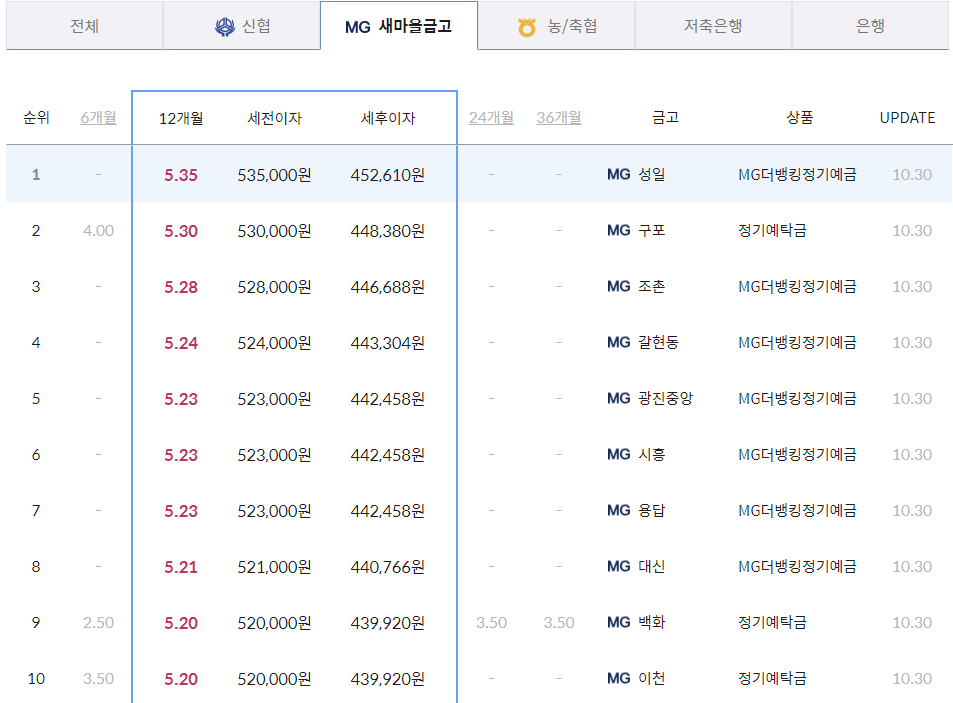Select the MG 광진중앙 row name

coord(650,398)
